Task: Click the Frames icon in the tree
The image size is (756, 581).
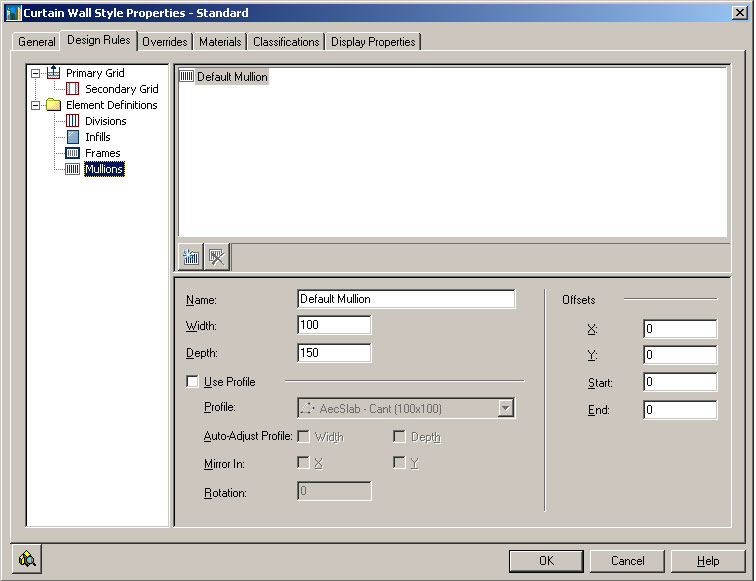Action: (72, 153)
